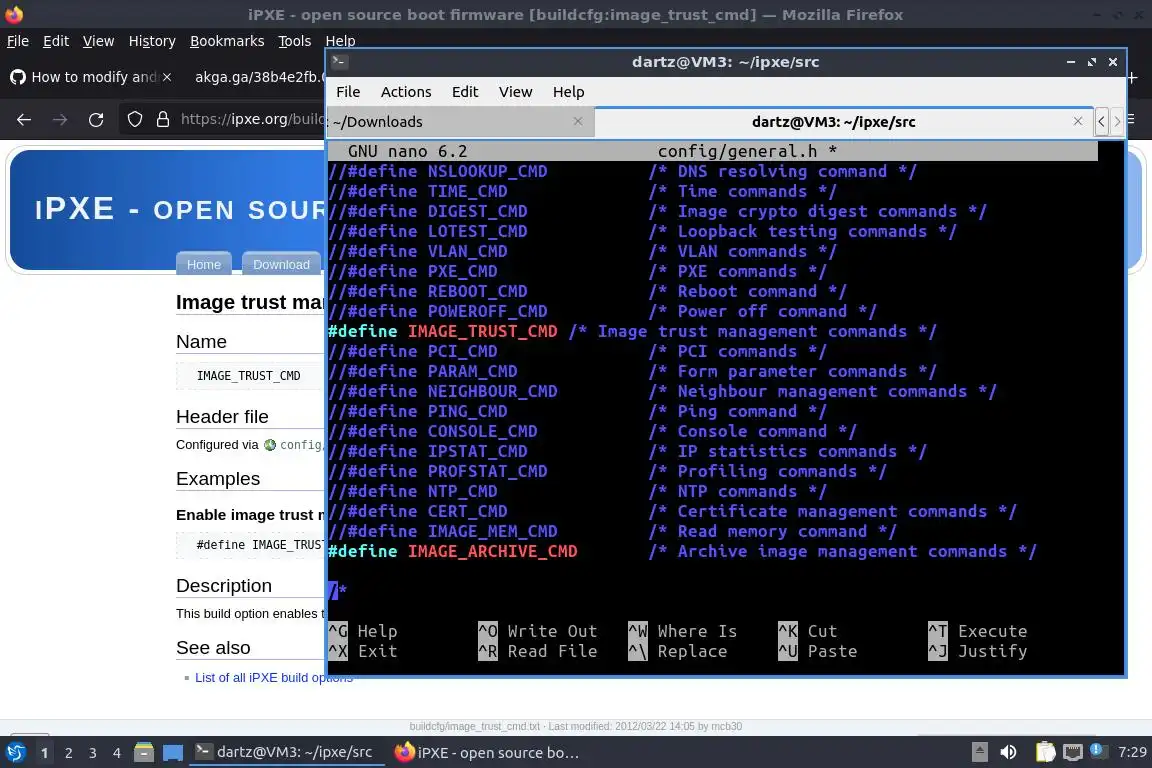Viewport: 1152px width, 768px height.
Task: Click the '//#define REBOOT_CMD' line in nano
Action: pos(587,292)
